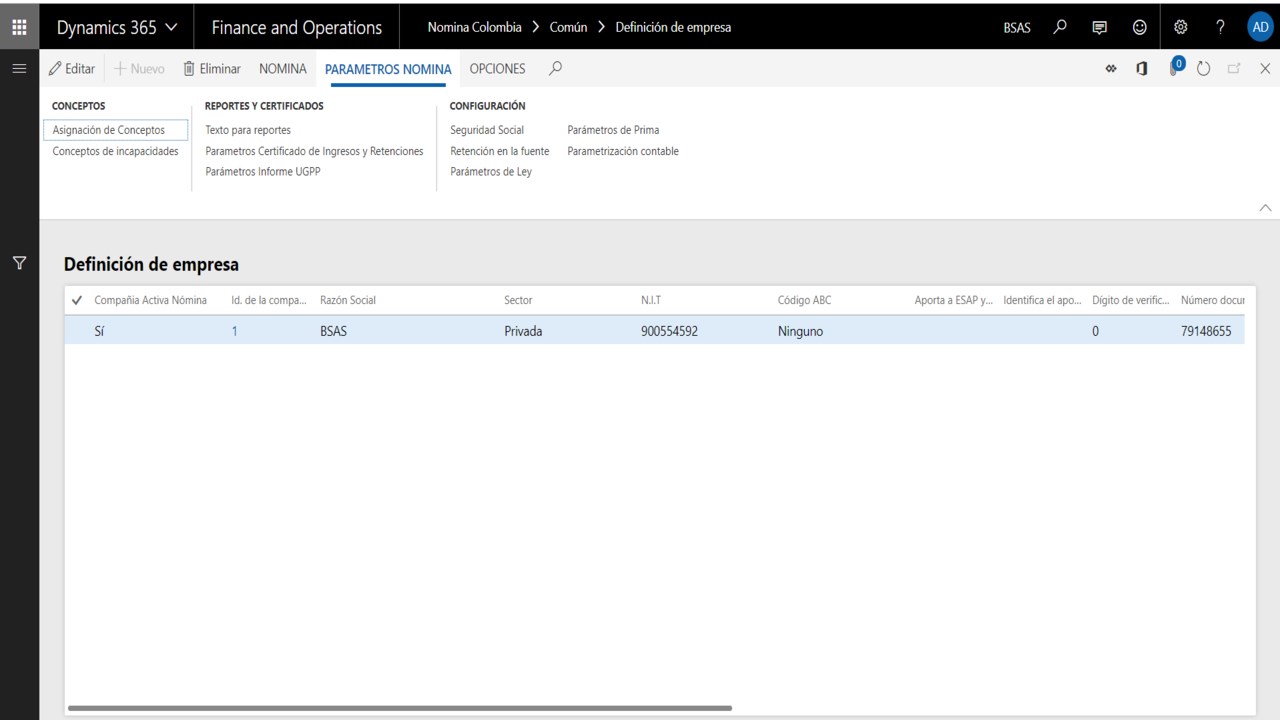Click the N.I.T column header
The width and height of the screenshot is (1280, 720).
[x=651, y=300]
